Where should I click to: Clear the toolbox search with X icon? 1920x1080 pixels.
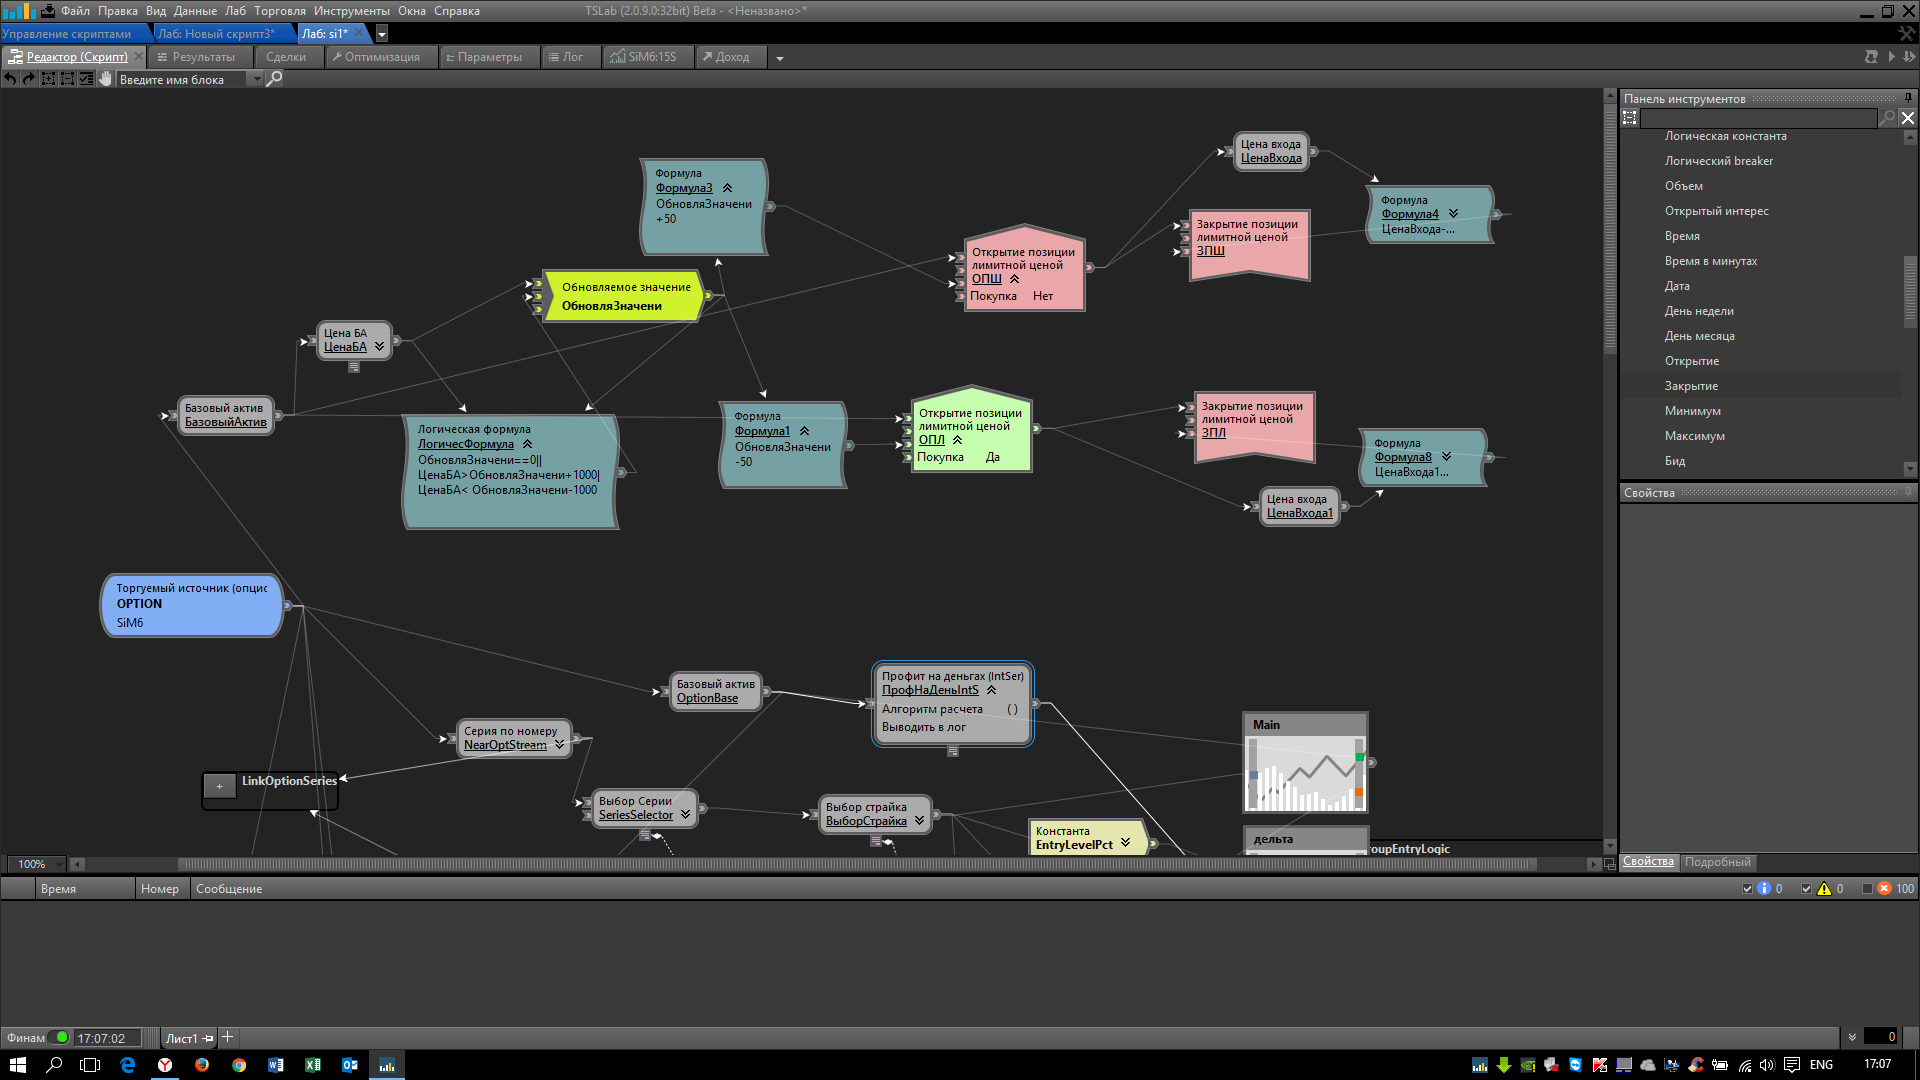[1908, 118]
